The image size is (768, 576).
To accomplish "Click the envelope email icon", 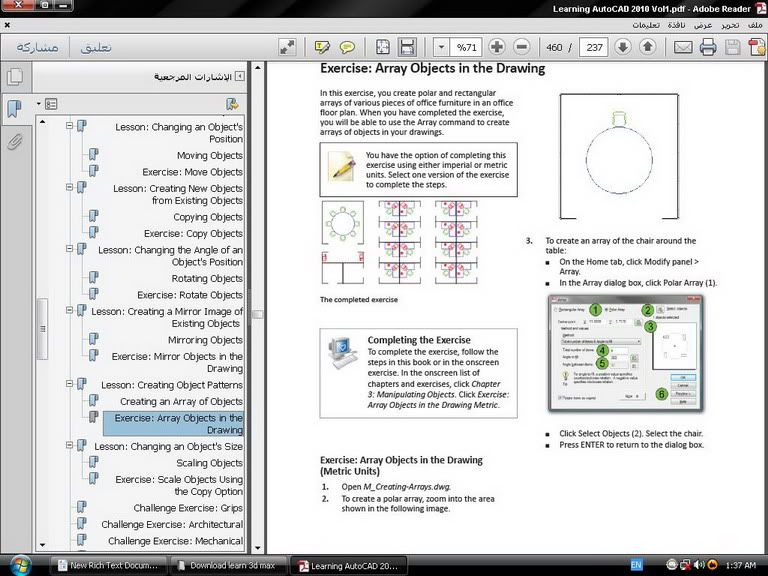I will point(683,47).
